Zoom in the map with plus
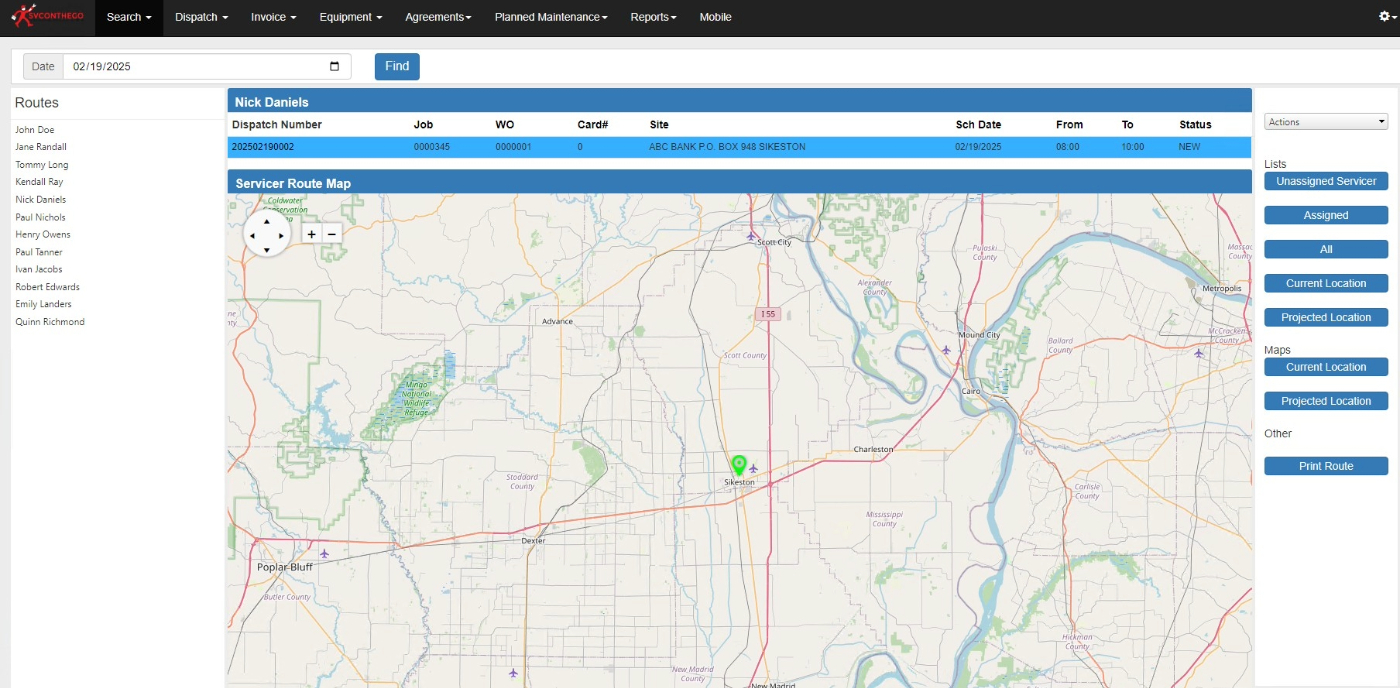Screen dimensions: 1400x688 [311, 234]
